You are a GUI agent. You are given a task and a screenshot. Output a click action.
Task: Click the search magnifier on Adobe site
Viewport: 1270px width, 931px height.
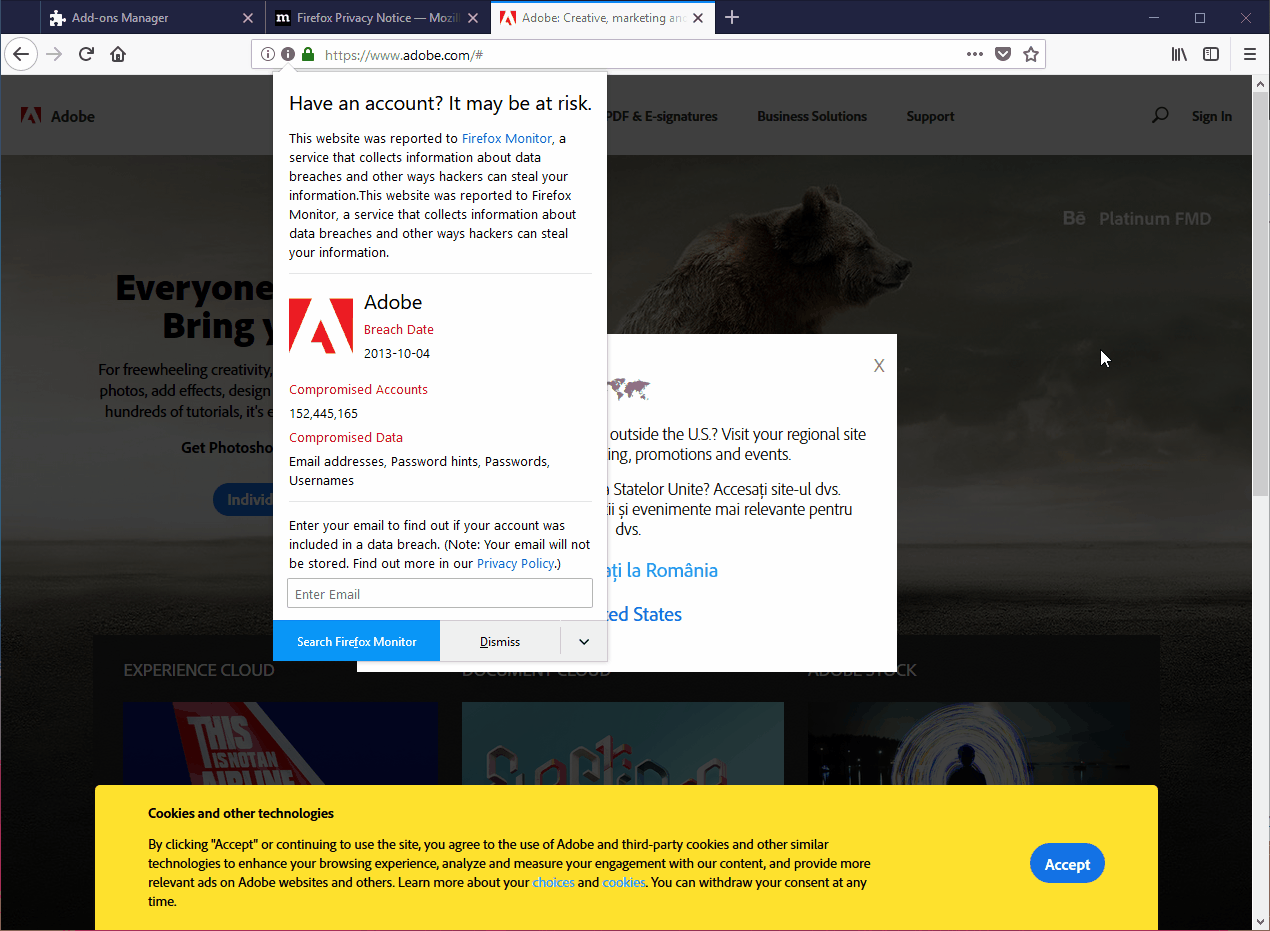(x=1160, y=116)
